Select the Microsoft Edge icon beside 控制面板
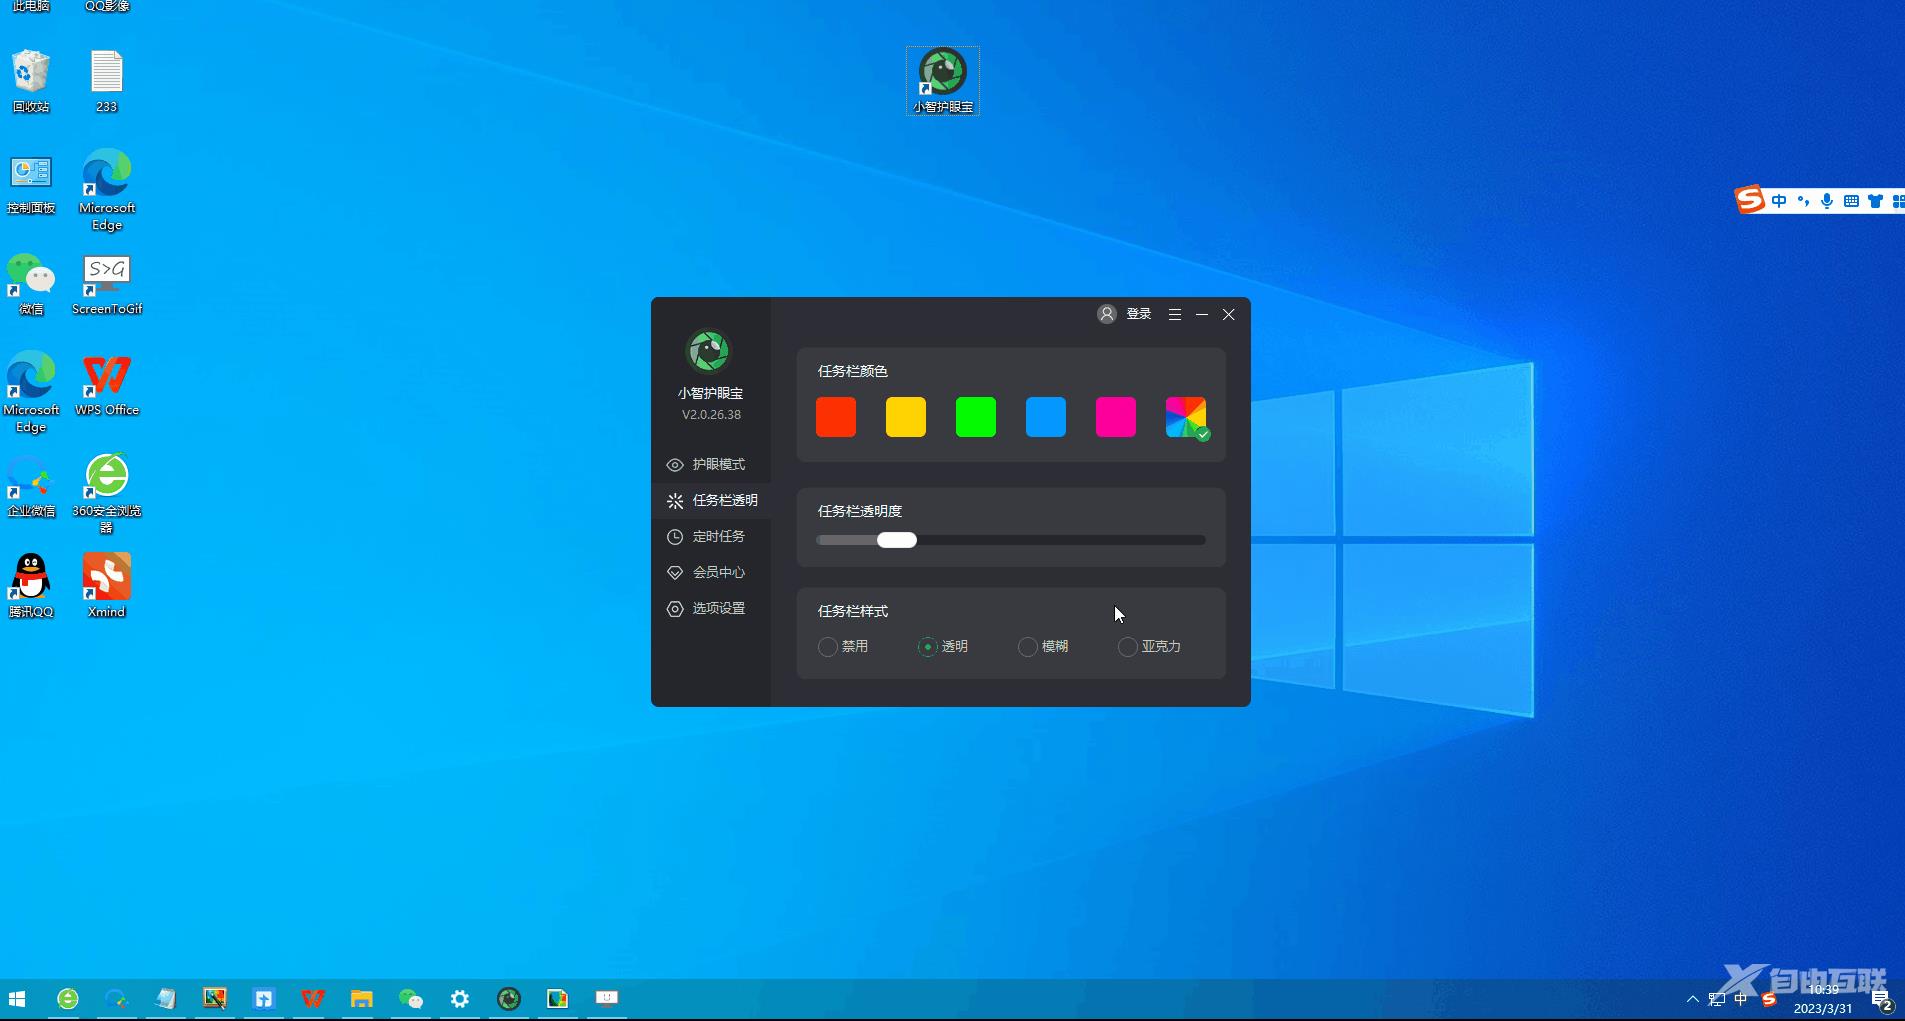Viewport: 1905px width, 1021px height. [107, 190]
